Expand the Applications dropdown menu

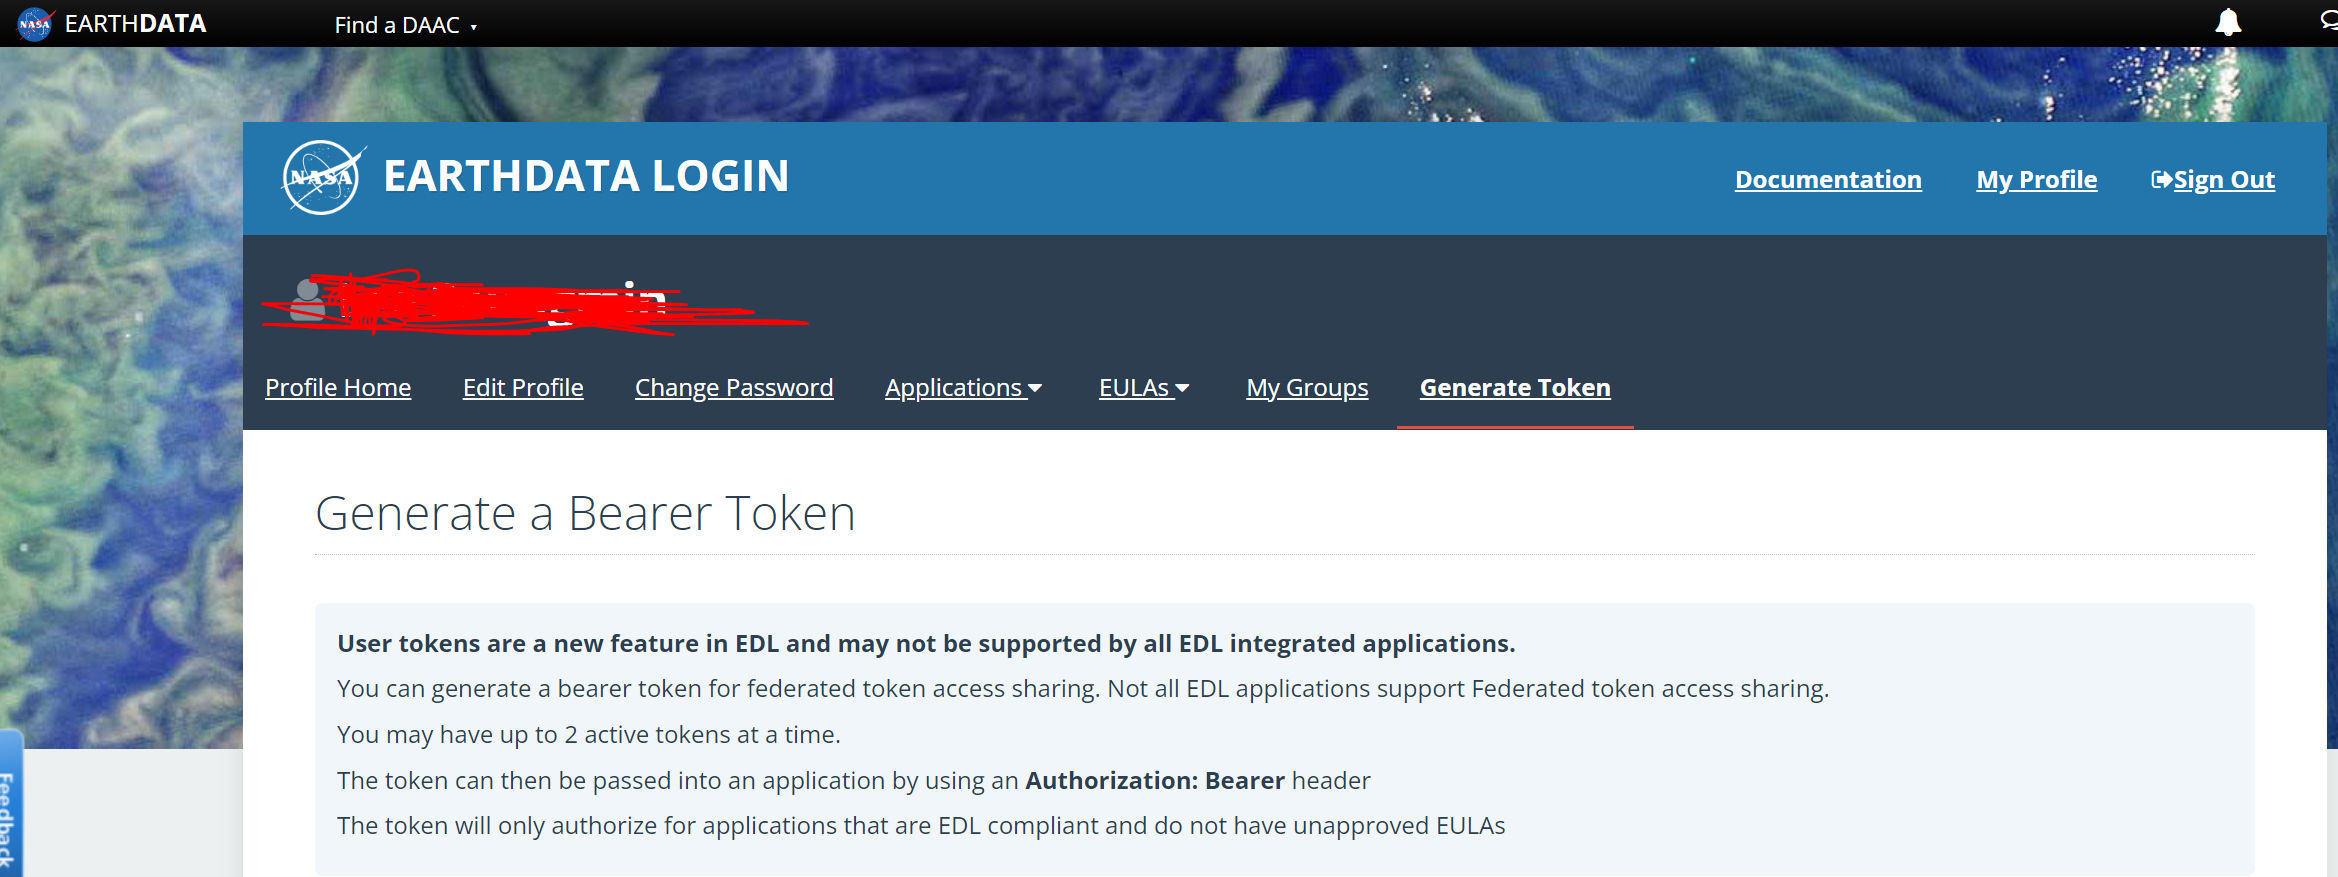[x=963, y=388]
